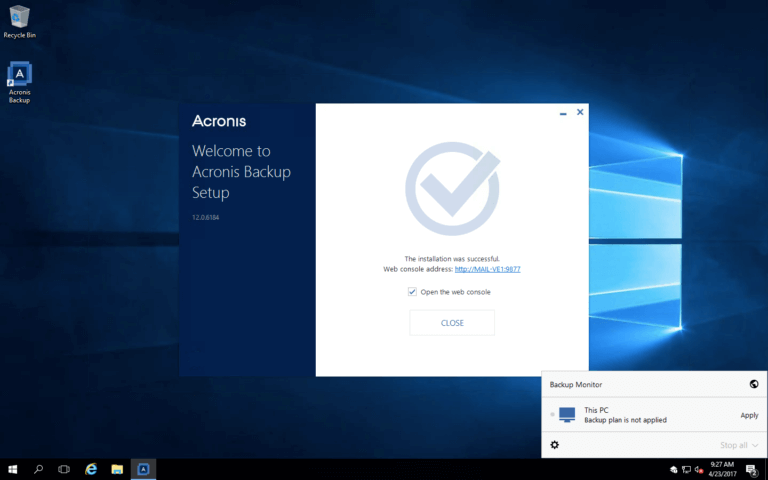Open Task View on the taskbar
Viewport: 768px width, 480px height.
tap(64, 469)
